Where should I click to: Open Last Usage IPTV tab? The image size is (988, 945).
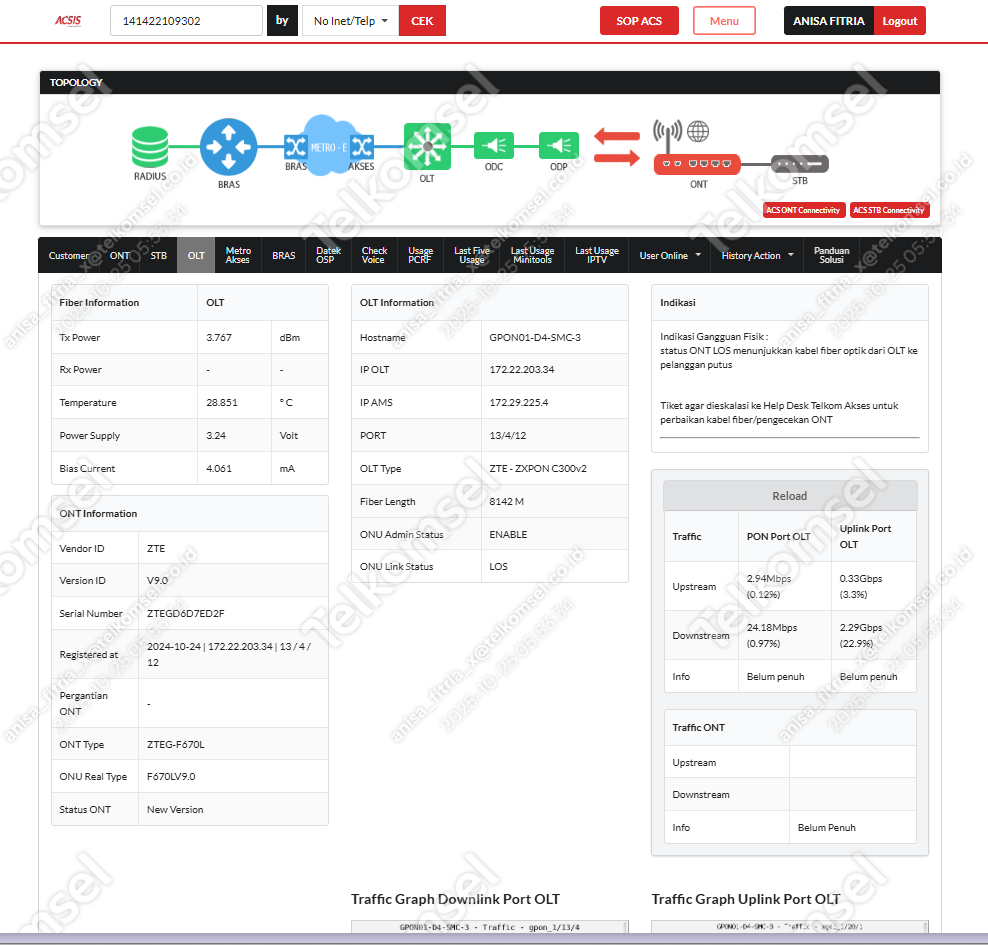point(597,255)
